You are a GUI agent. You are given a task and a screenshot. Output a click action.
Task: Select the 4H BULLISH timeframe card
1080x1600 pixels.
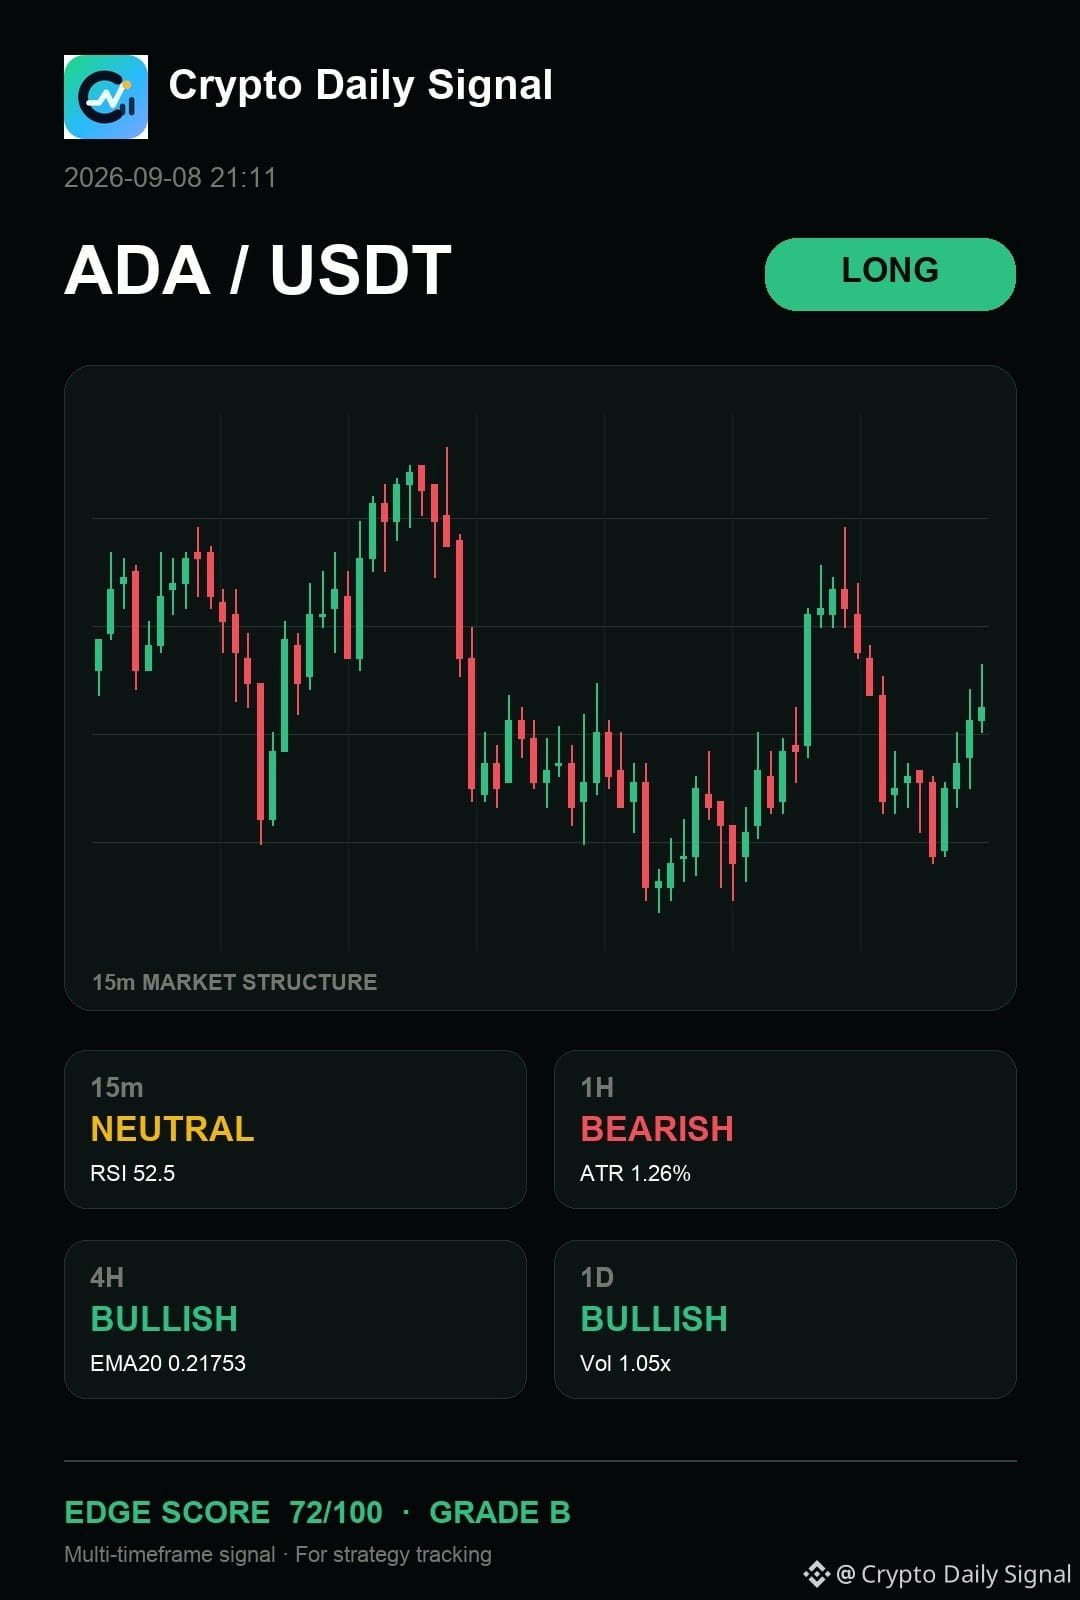coord(295,1319)
